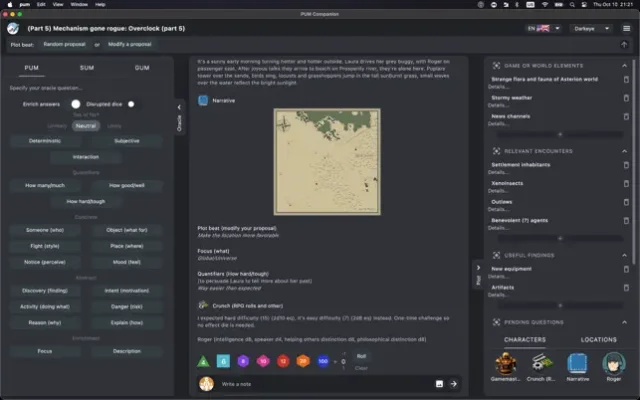Open the map image thumbnail
Viewport: 640px width, 400px height.
coord(327,162)
